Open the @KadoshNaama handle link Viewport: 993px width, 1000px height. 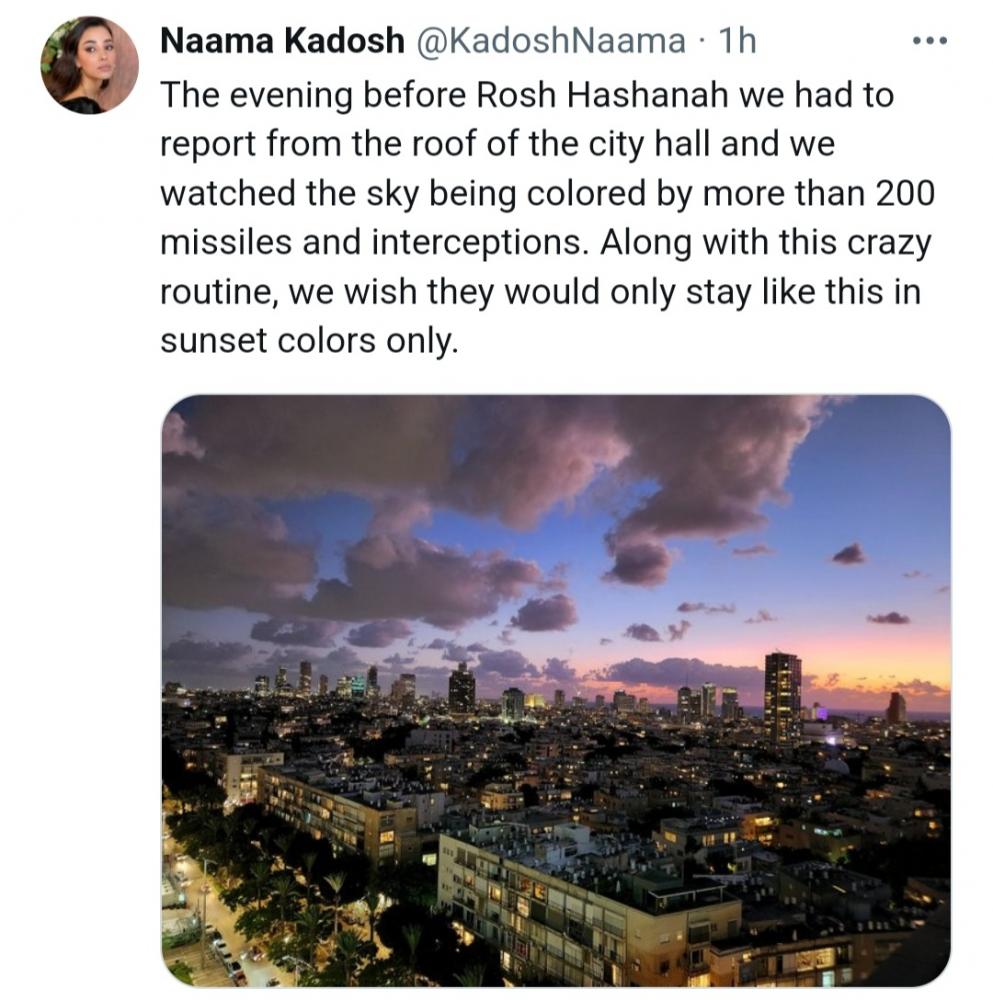click(551, 41)
